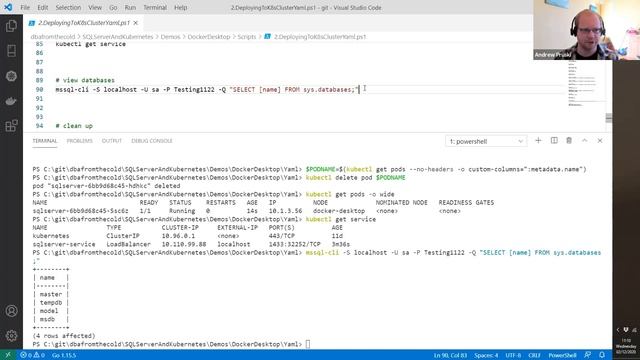The width and height of the screenshot is (640, 360).
Task: Kill terminal with trash icon
Action: [569, 141]
